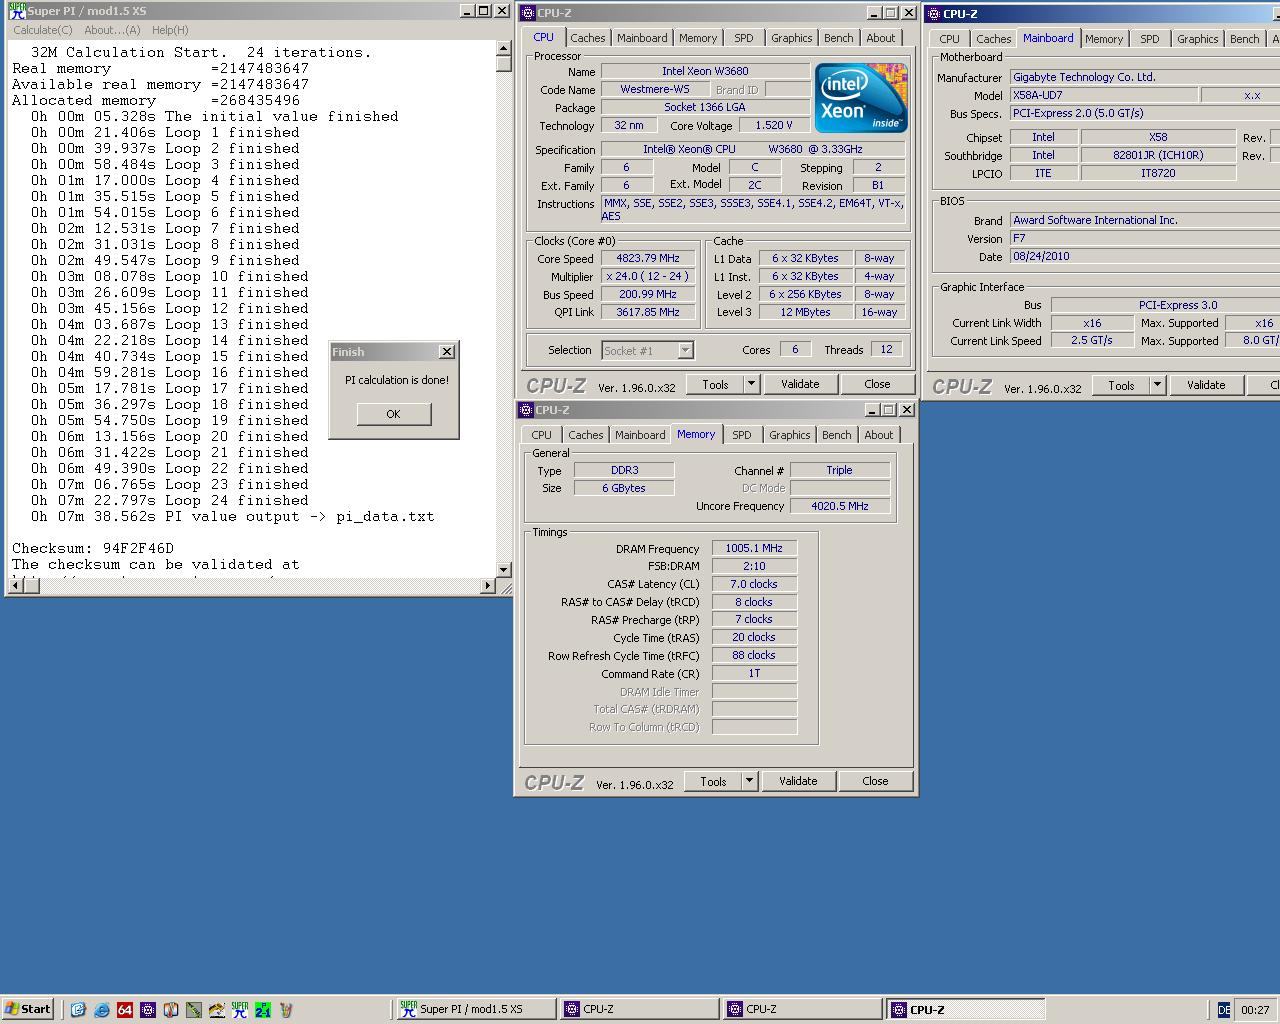Image resolution: width=1280 pixels, height=1024 pixels.
Task: Open About tab in CPU-Z CPU window
Action: coord(881,38)
